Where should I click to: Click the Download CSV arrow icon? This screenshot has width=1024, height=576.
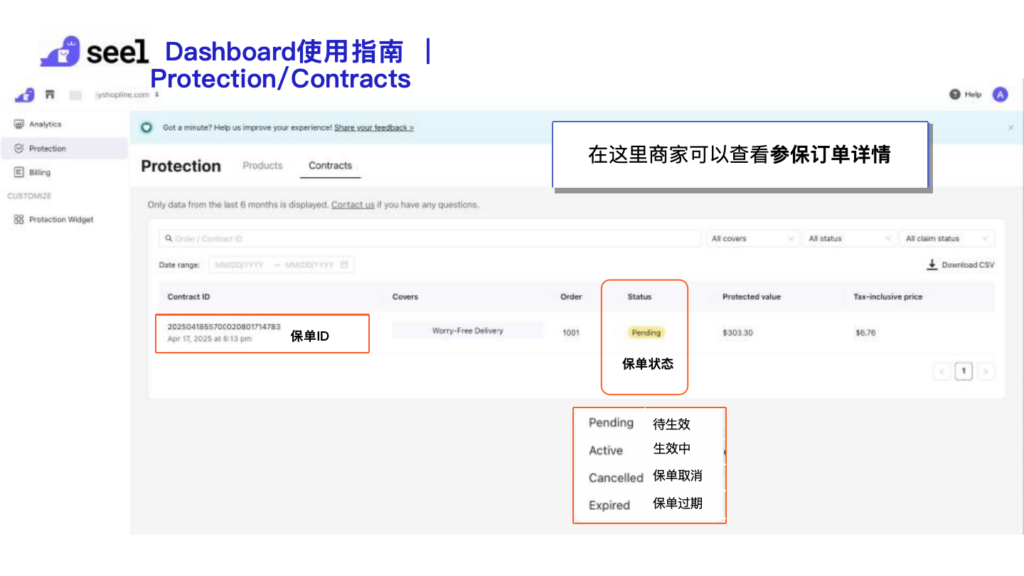(932, 265)
